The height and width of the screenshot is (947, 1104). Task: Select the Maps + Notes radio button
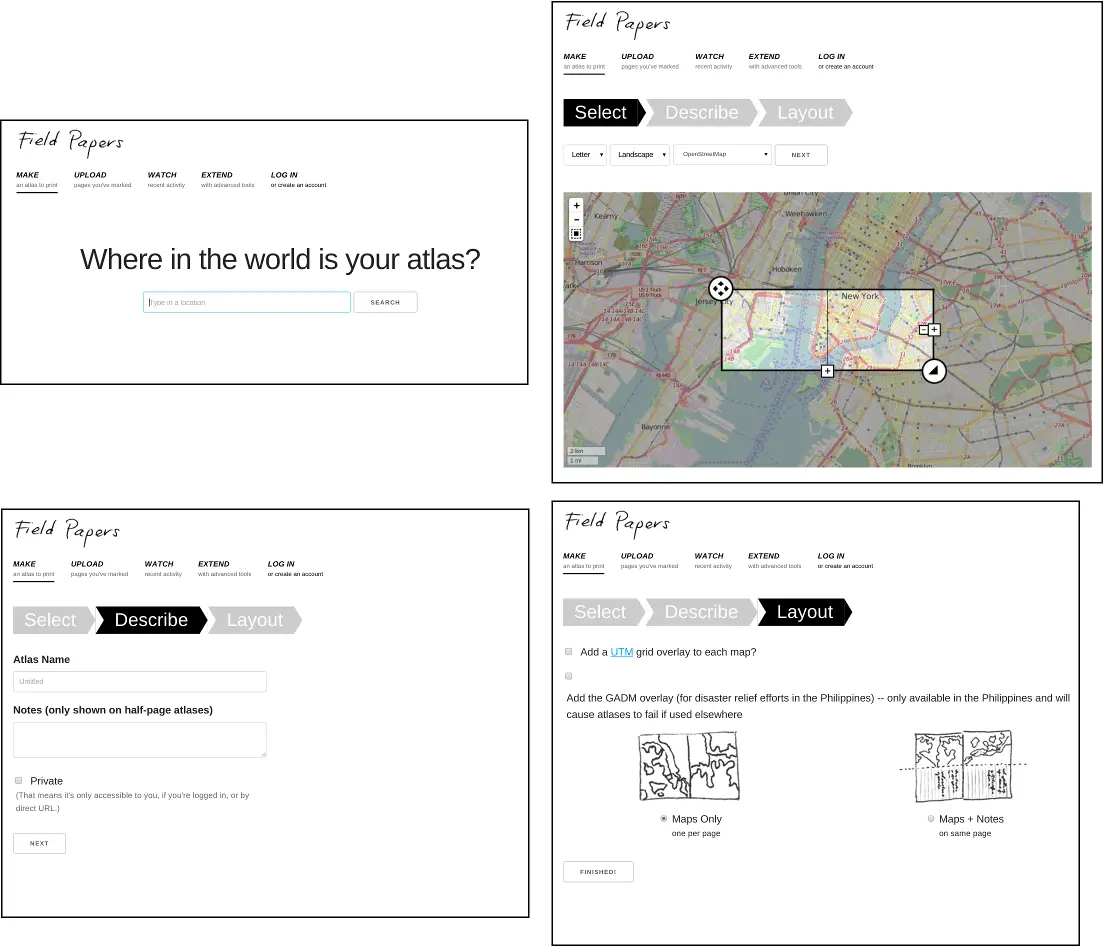931,819
